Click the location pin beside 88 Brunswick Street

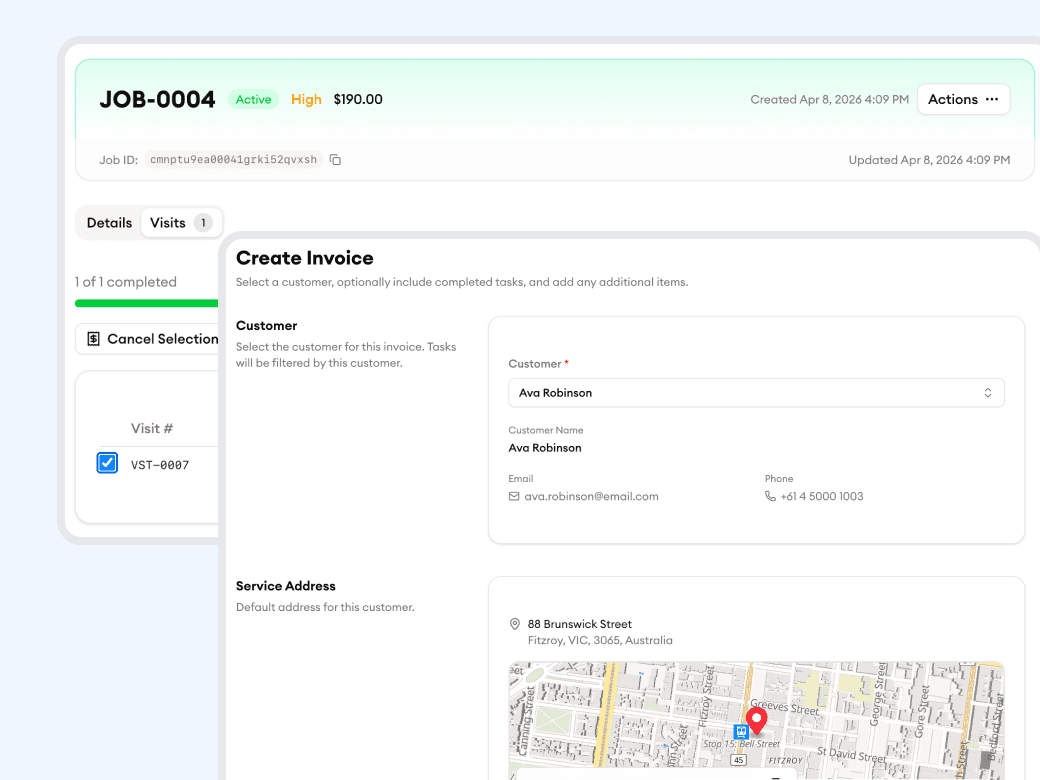514,624
